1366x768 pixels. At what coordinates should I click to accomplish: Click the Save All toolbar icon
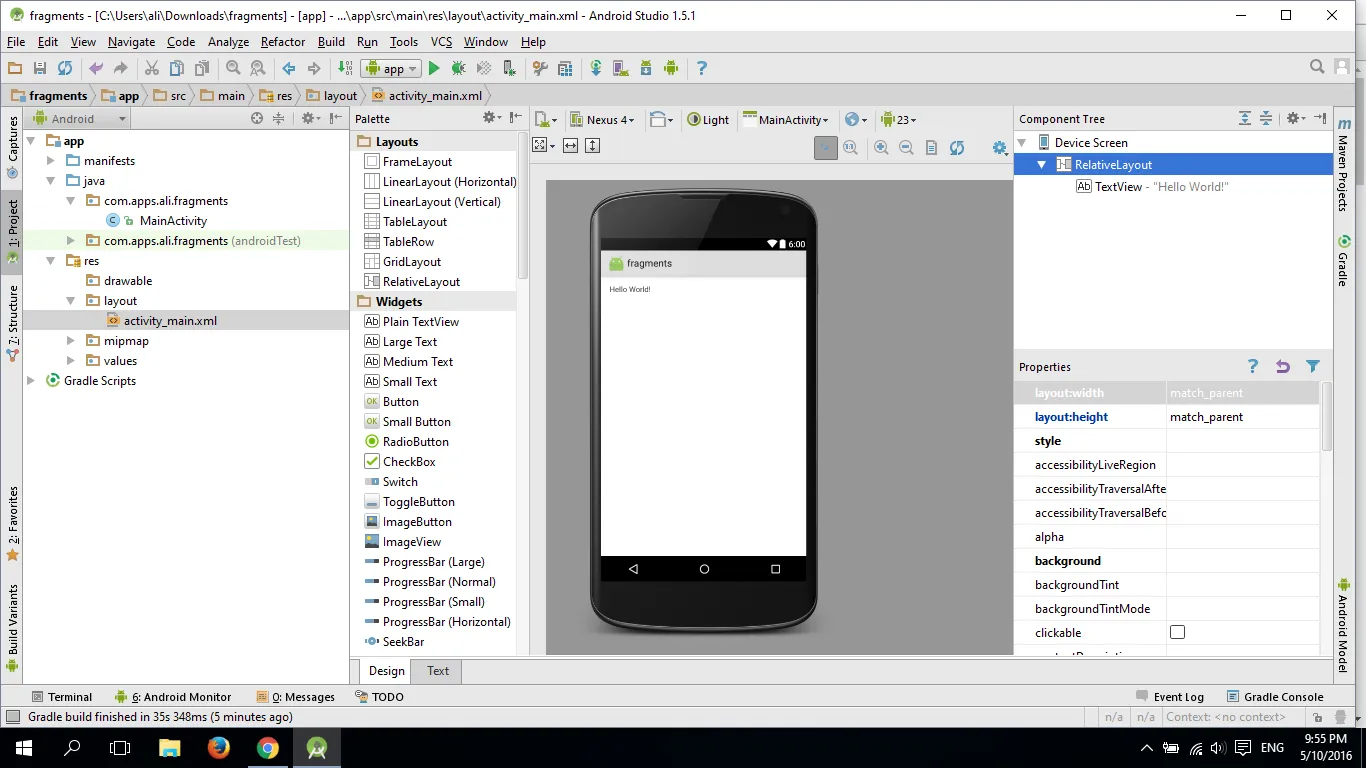(40, 68)
